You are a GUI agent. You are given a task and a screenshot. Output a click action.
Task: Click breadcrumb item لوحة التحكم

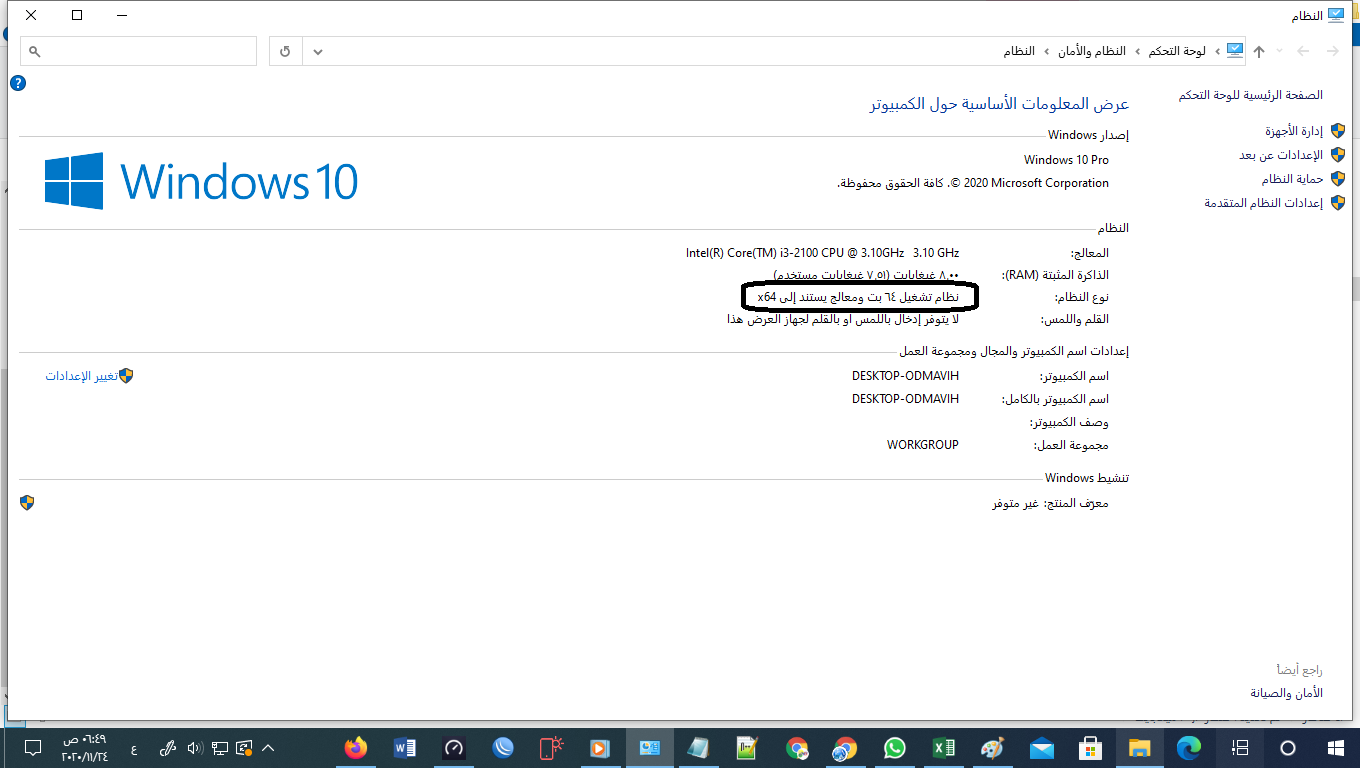1175,51
